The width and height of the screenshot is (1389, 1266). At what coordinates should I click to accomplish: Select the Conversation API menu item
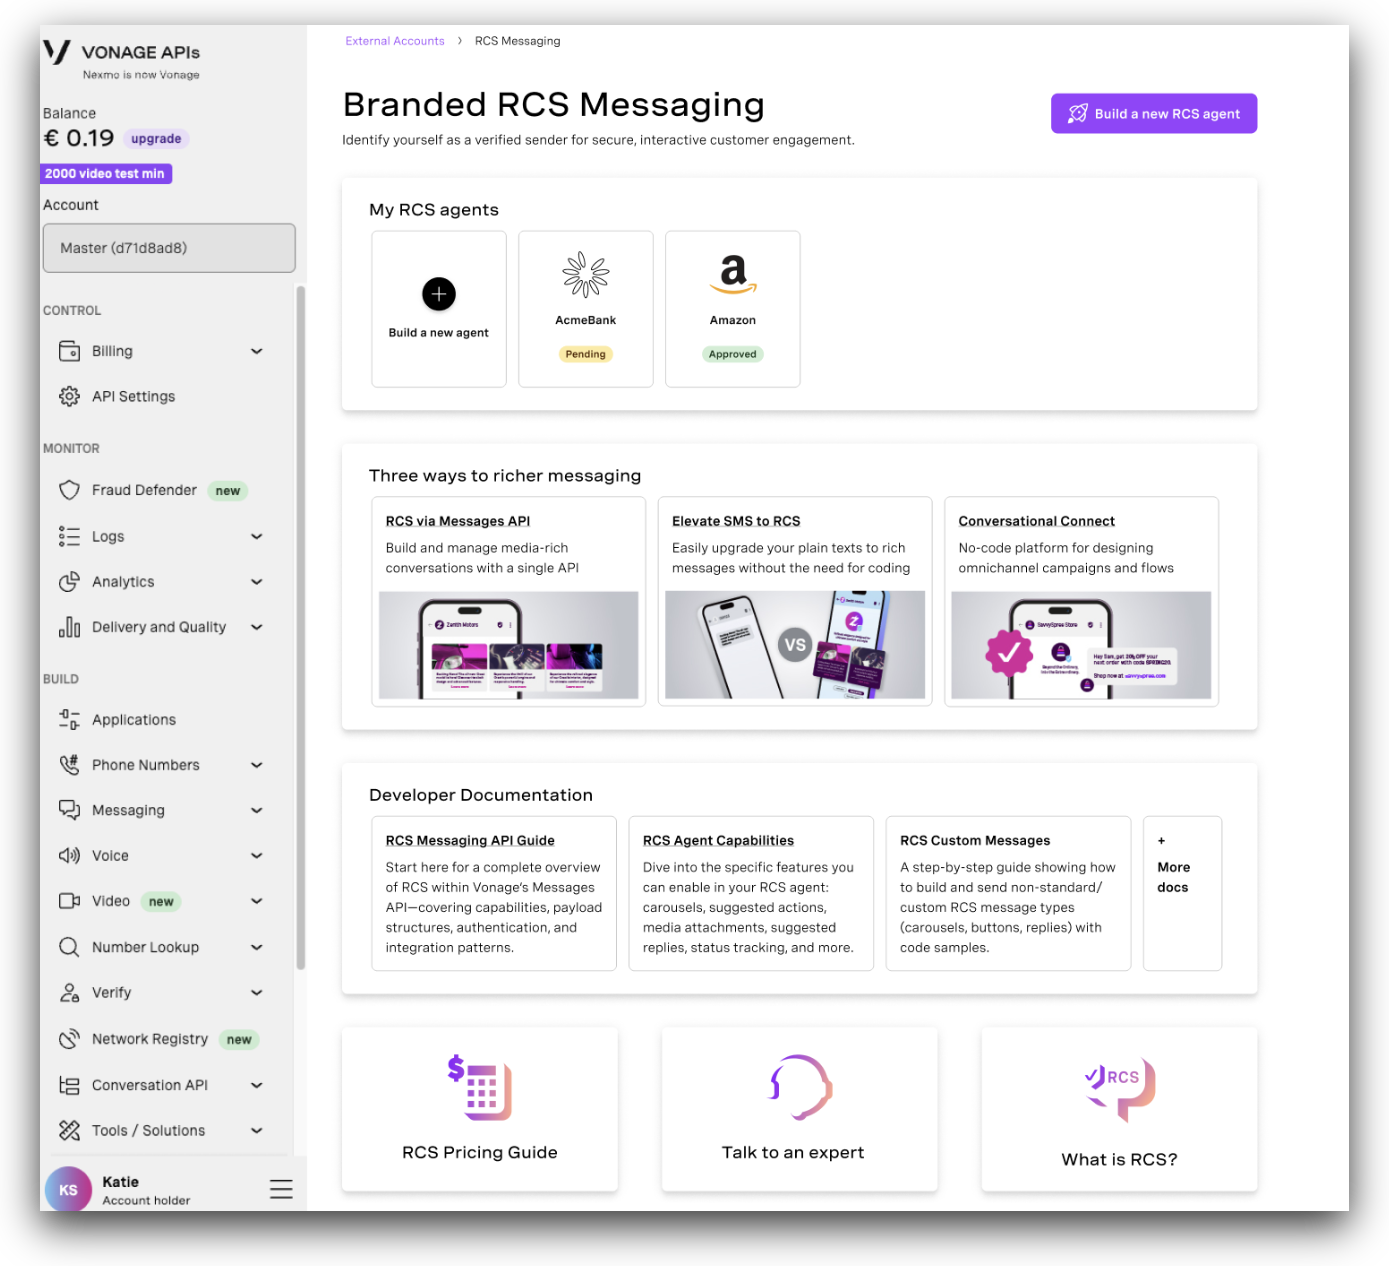tap(149, 1085)
